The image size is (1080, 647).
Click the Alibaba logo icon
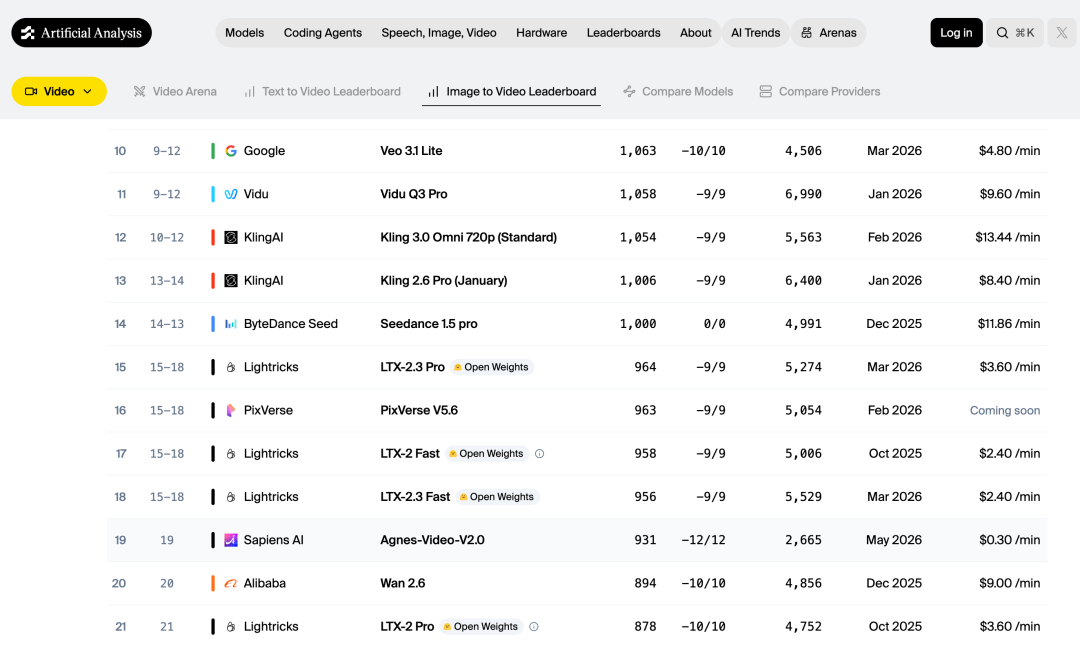(231, 584)
